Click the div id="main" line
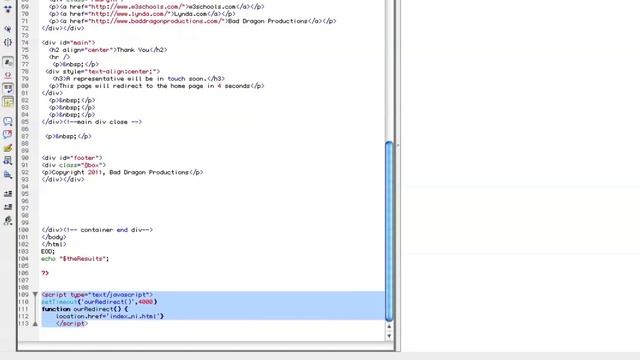 point(68,42)
